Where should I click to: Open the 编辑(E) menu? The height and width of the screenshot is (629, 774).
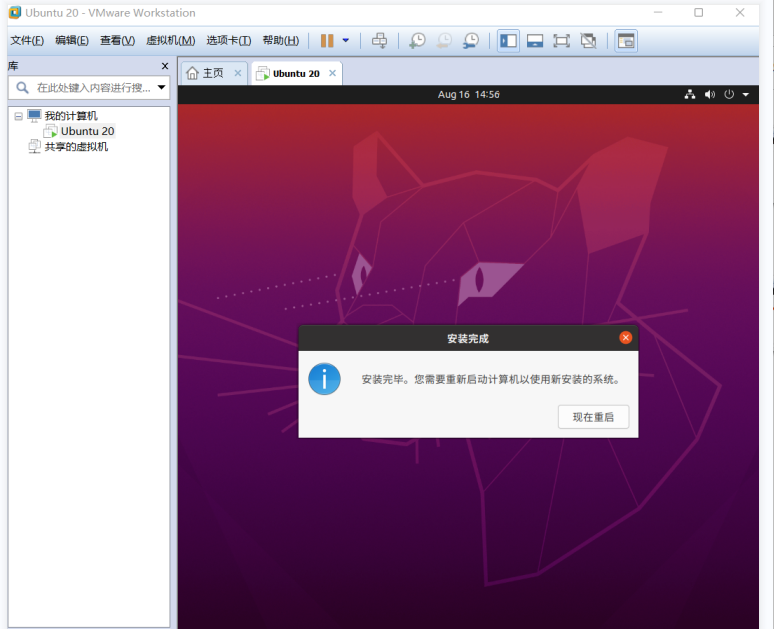tap(72, 40)
